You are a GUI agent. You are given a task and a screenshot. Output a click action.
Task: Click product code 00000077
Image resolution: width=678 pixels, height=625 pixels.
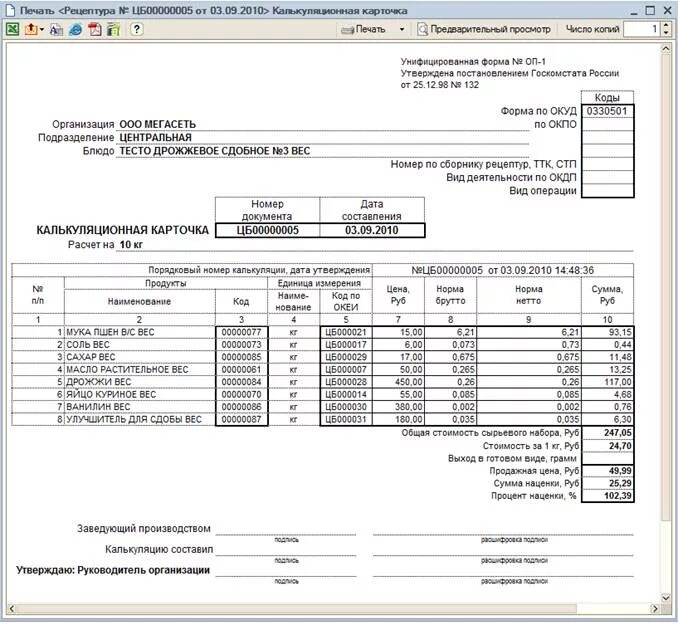click(242, 332)
